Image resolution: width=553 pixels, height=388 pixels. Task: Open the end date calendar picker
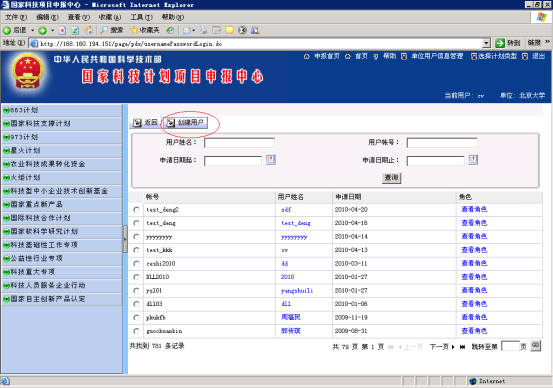click(473, 159)
